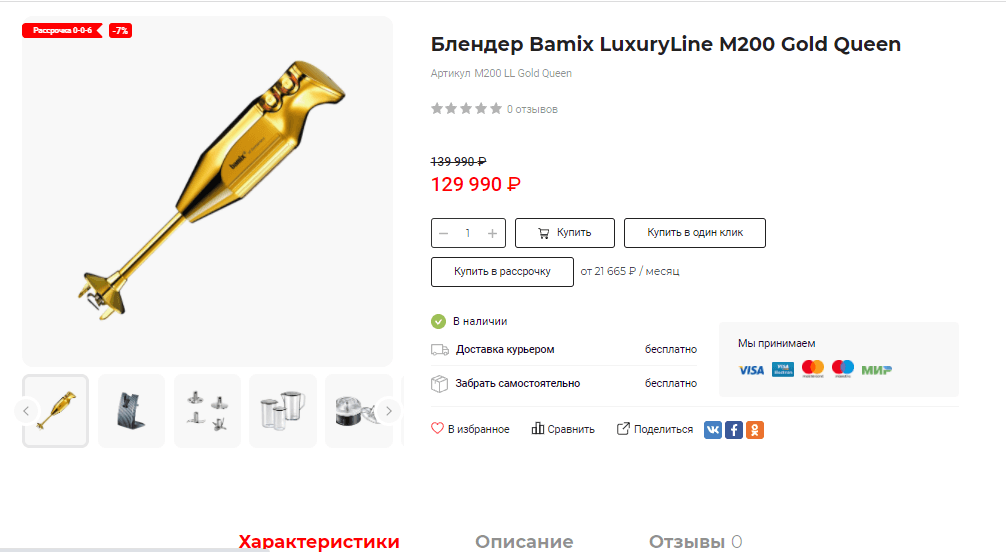Viewport: 1006px width, 552px height.
Task: Click the self-pickup box icon
Action: point(439,383)
